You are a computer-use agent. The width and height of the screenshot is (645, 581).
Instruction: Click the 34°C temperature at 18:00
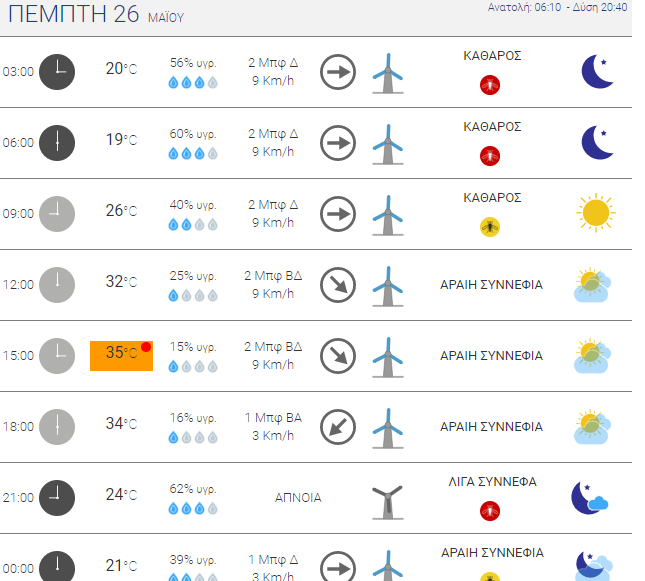coord(121,423)
